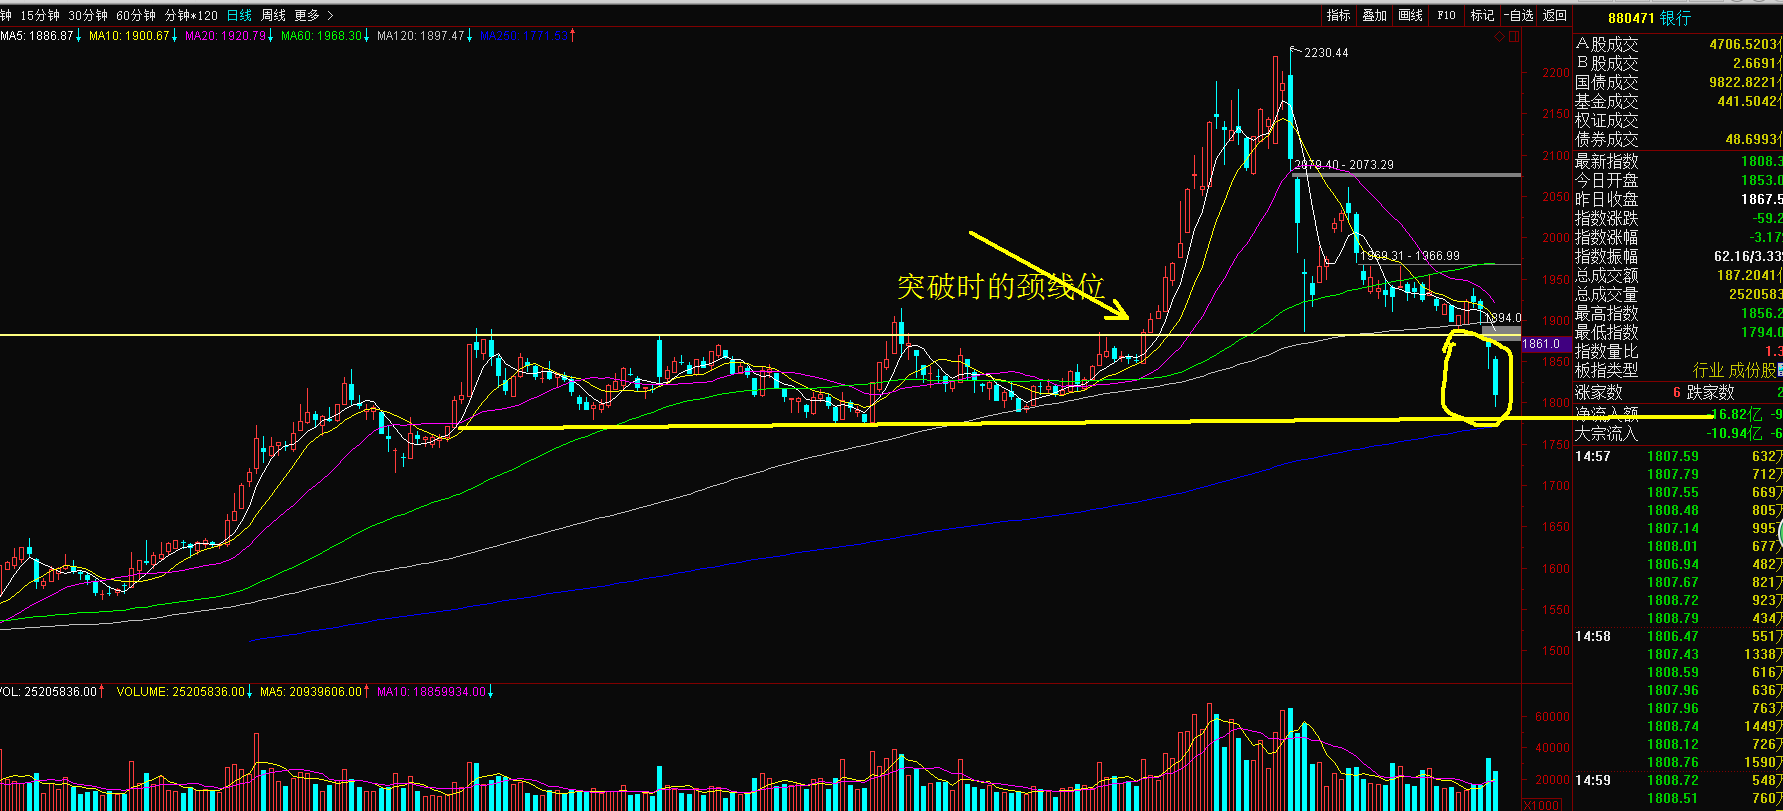Switch to the 日线 daily period
Screen dimensions: 1783x811
coord(239,15)
